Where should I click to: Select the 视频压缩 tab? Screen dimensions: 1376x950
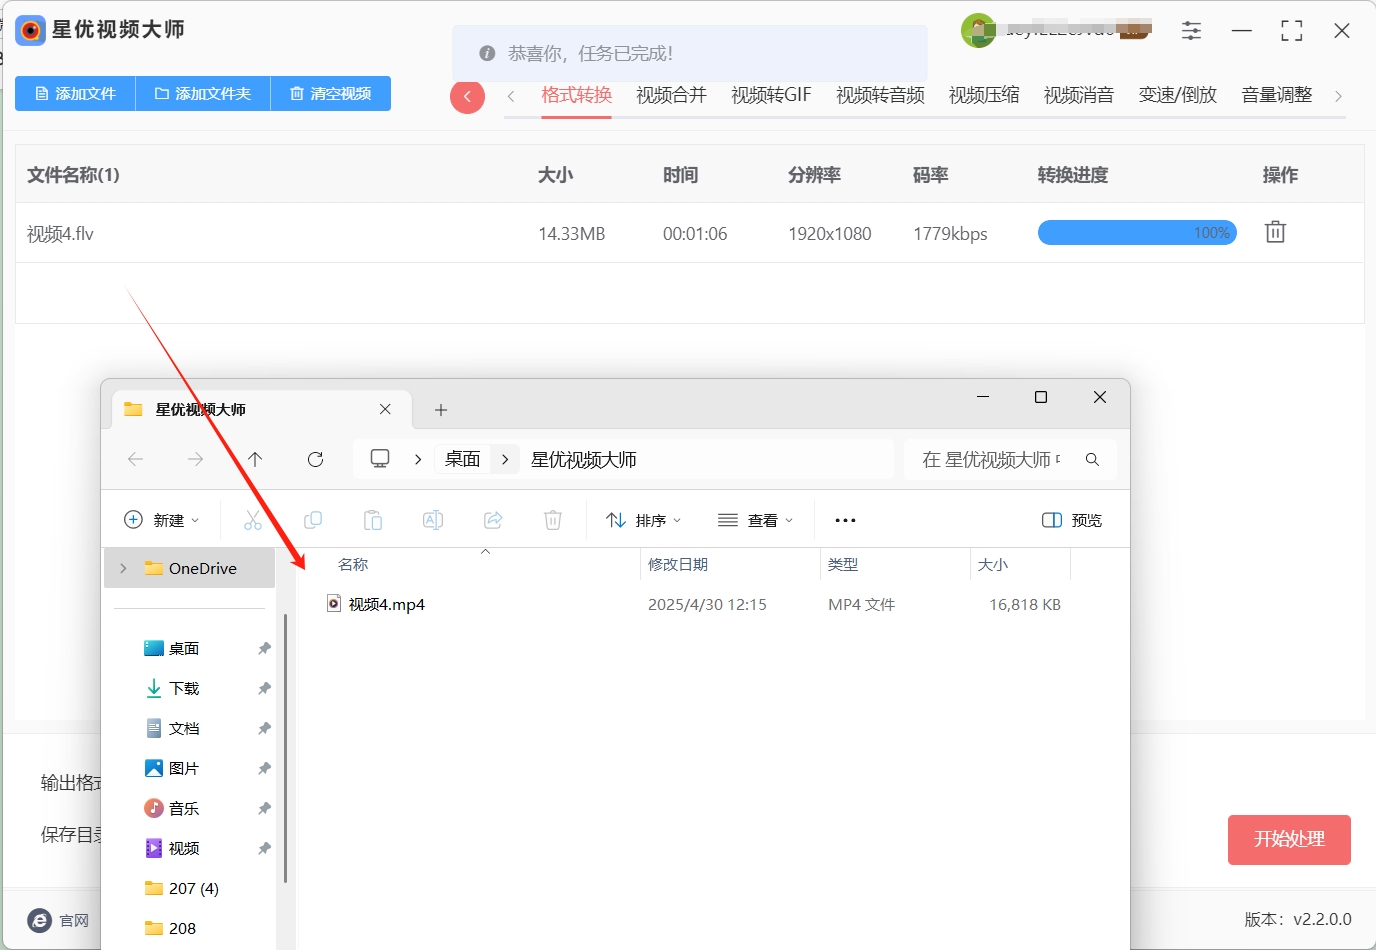coord(984,95)
